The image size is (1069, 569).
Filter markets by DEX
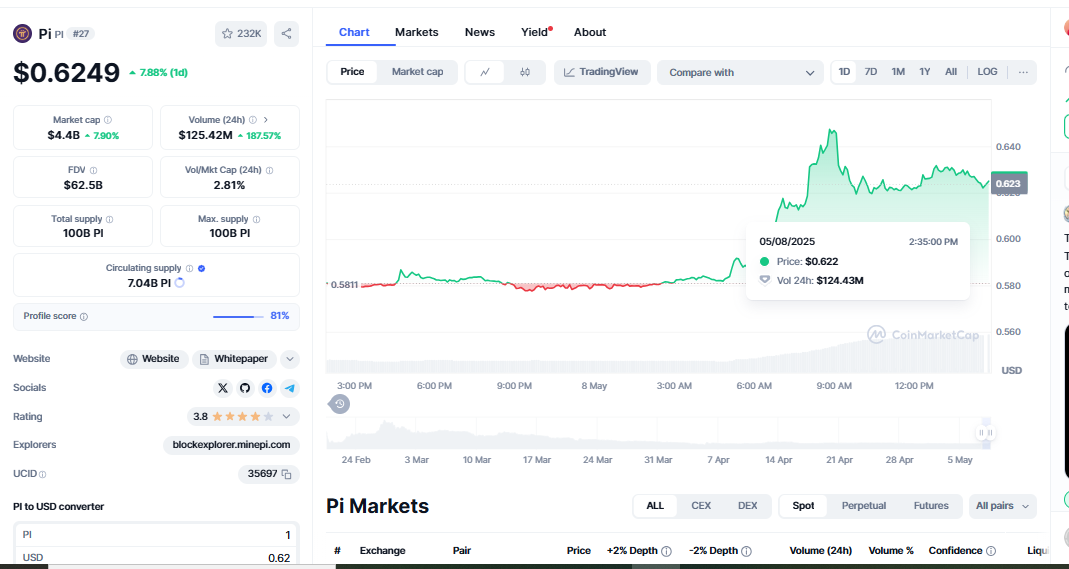point(747,506)
